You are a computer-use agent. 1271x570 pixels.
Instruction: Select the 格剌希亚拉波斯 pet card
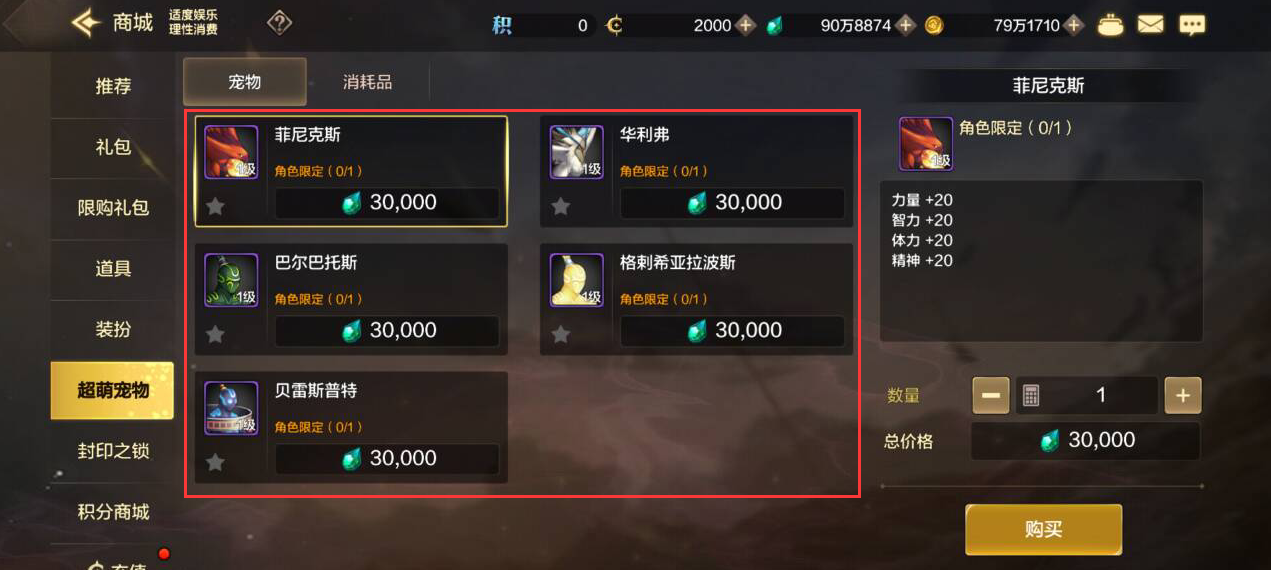tap(697, 299)
